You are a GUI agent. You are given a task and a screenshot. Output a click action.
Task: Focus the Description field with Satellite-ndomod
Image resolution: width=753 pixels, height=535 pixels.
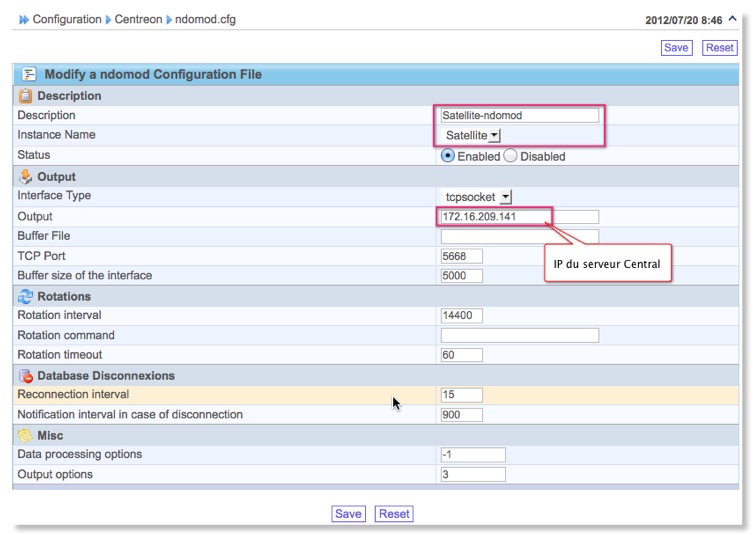520,115
